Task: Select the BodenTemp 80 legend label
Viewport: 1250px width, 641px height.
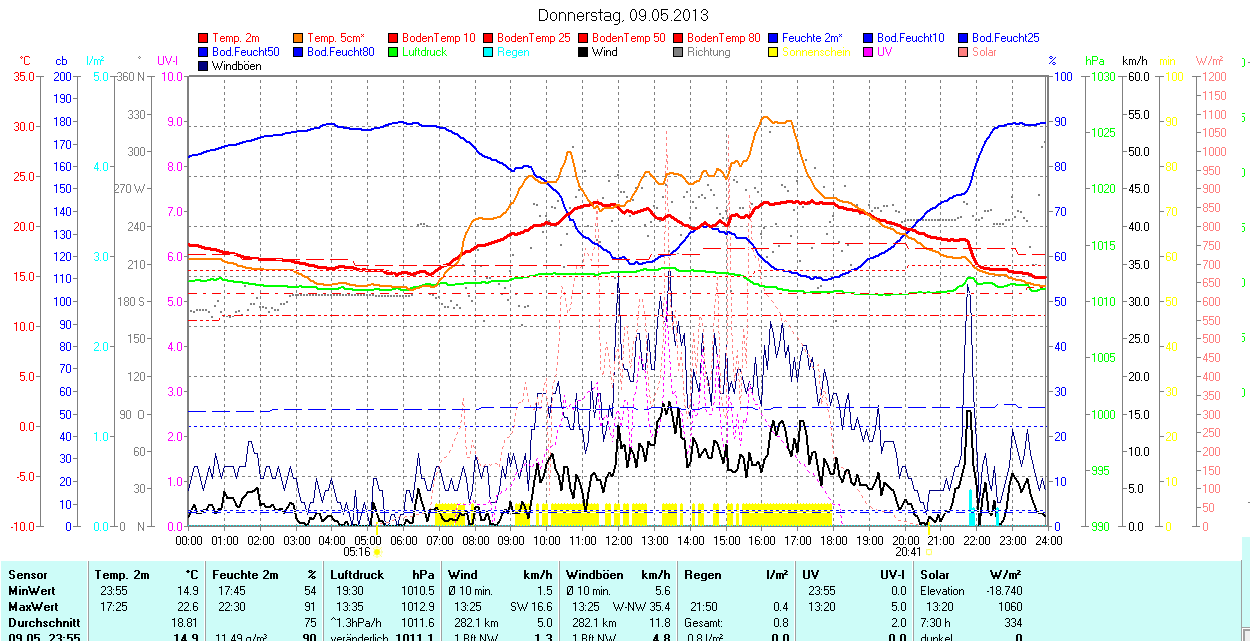Action: click(723, 38)
